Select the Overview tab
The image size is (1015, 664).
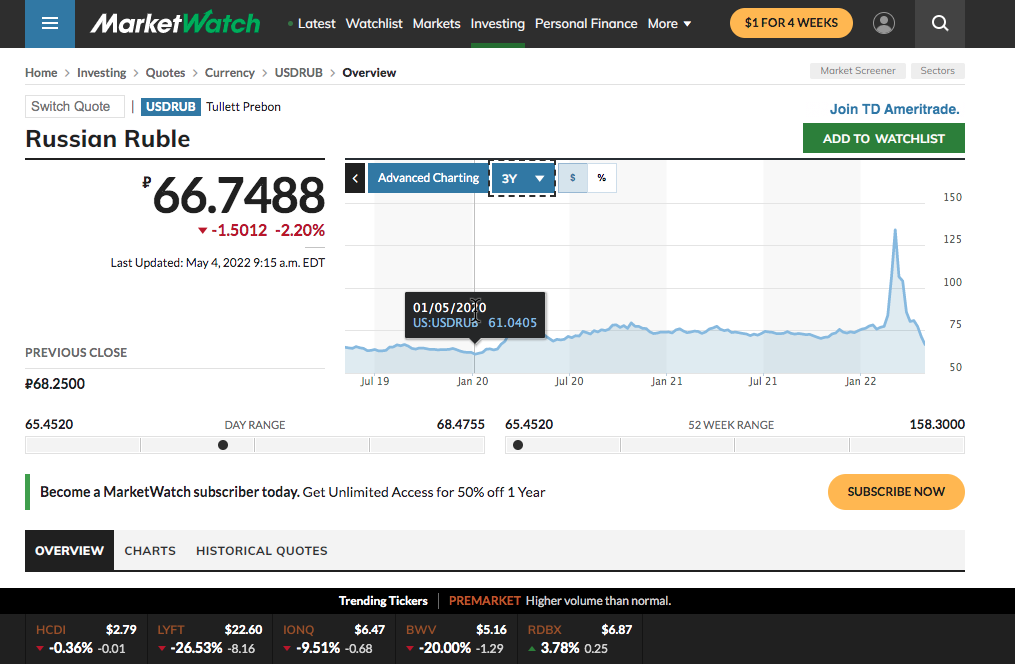(x=69, y=551)
